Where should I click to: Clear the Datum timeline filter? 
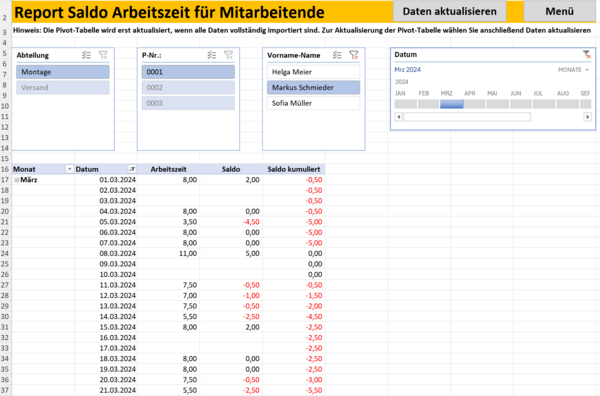tap(587, 55)
